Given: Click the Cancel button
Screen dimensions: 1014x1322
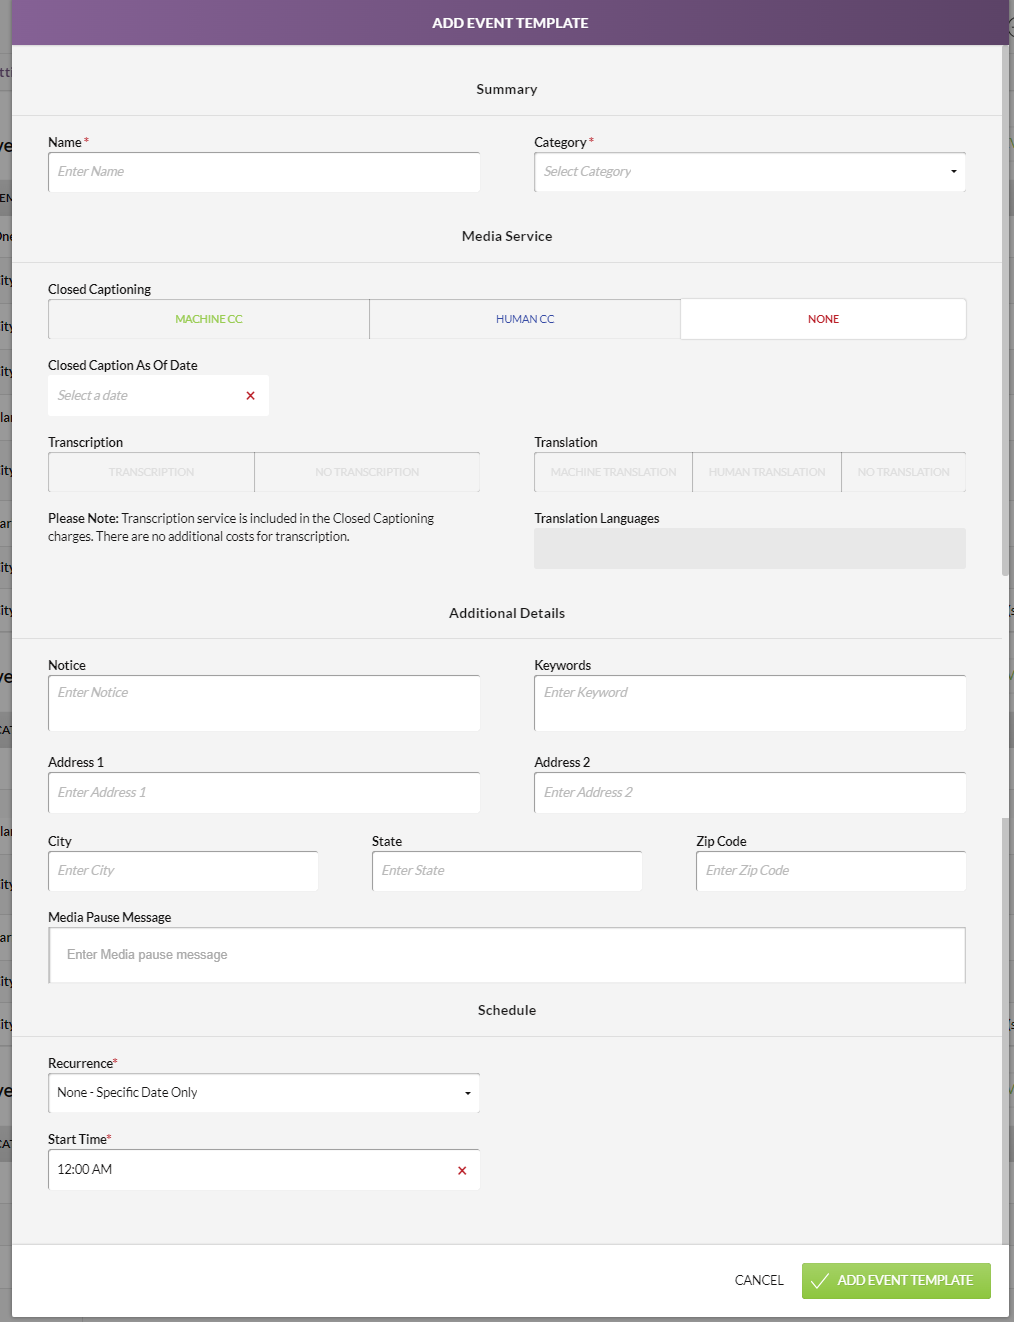Looking at the screenshot, I should pyautogui.click(x=759, y=1280).
